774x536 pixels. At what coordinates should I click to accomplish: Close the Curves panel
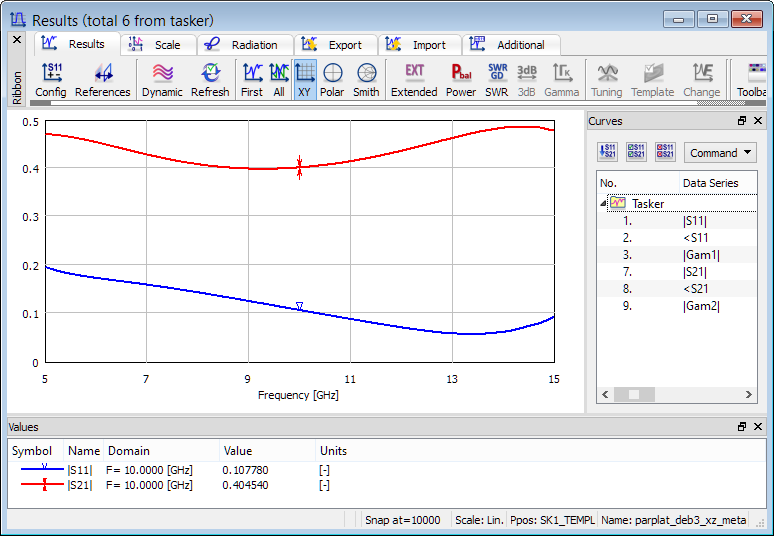pos(759,121)
